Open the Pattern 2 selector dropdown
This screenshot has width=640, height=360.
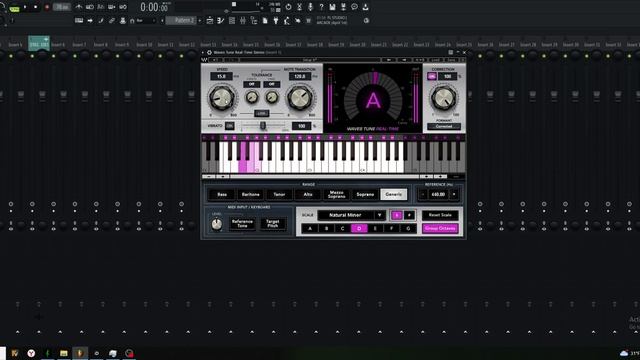click(x=181, y=20)
